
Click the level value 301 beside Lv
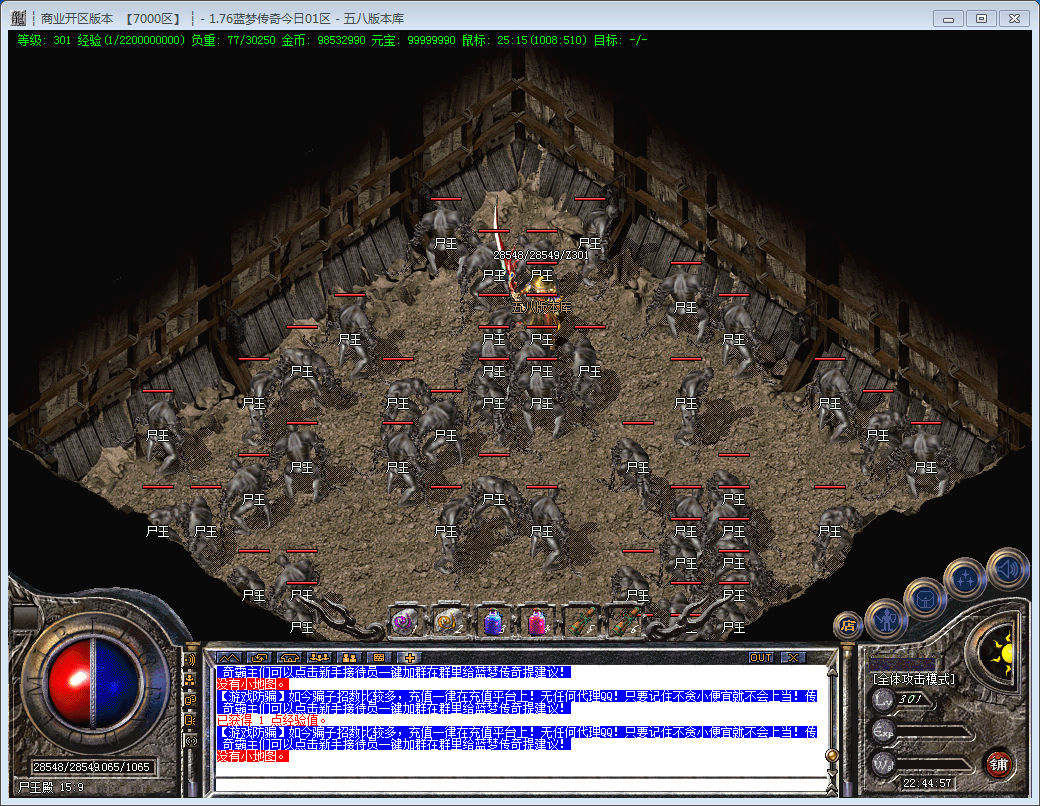click(910, 699)
